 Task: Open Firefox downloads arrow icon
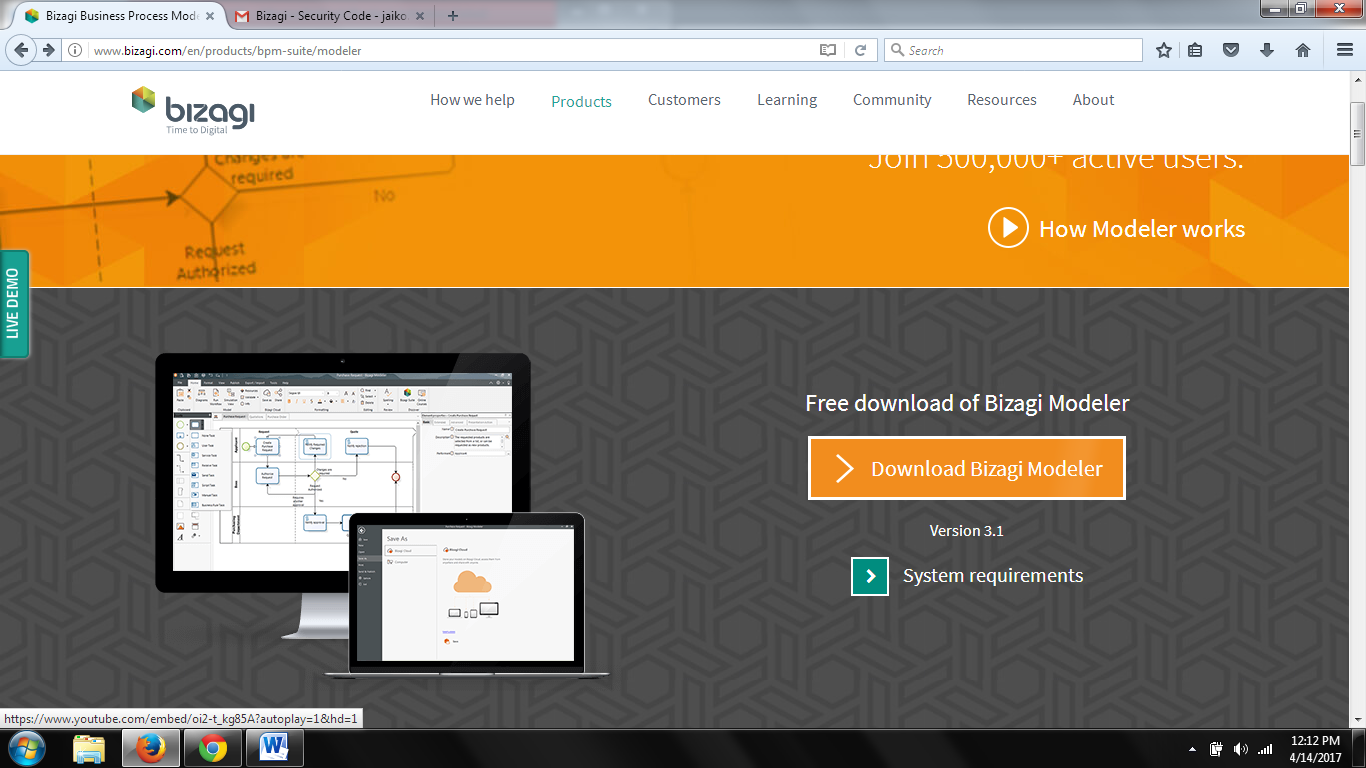[x=1267, y=50]
